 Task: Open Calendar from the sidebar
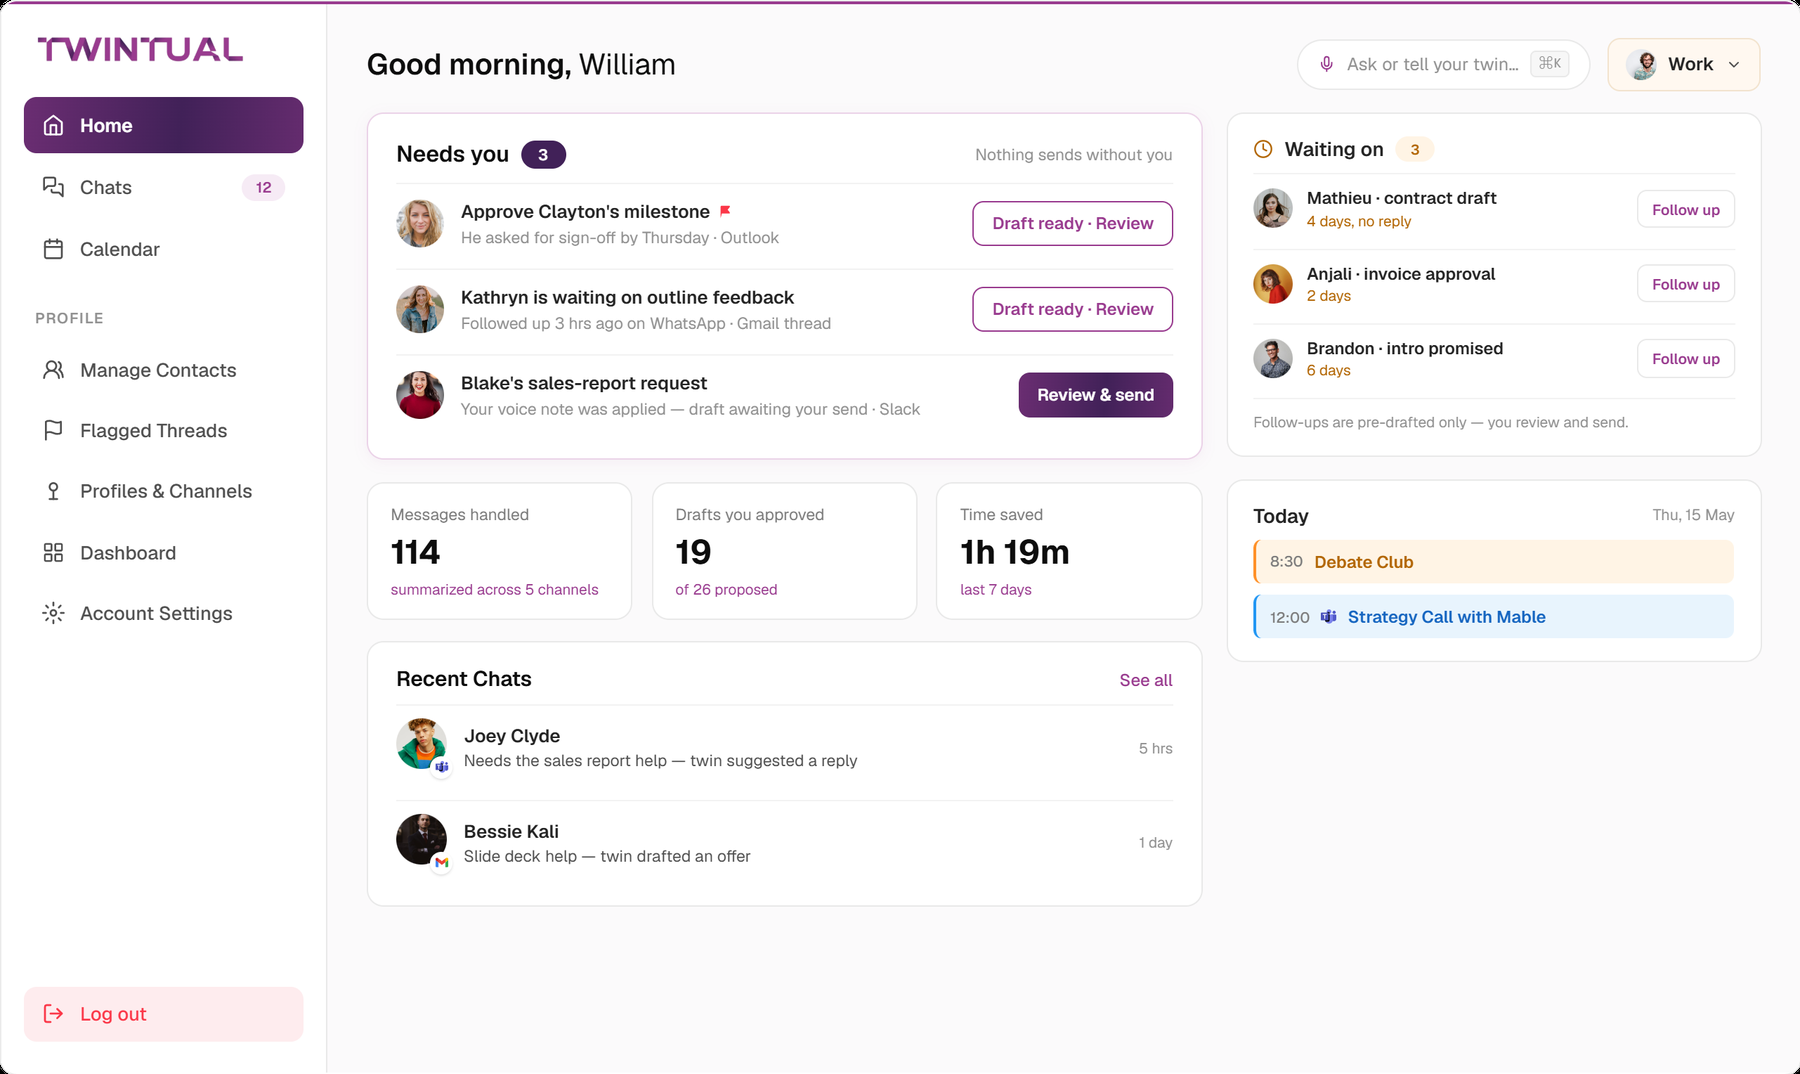164,249
